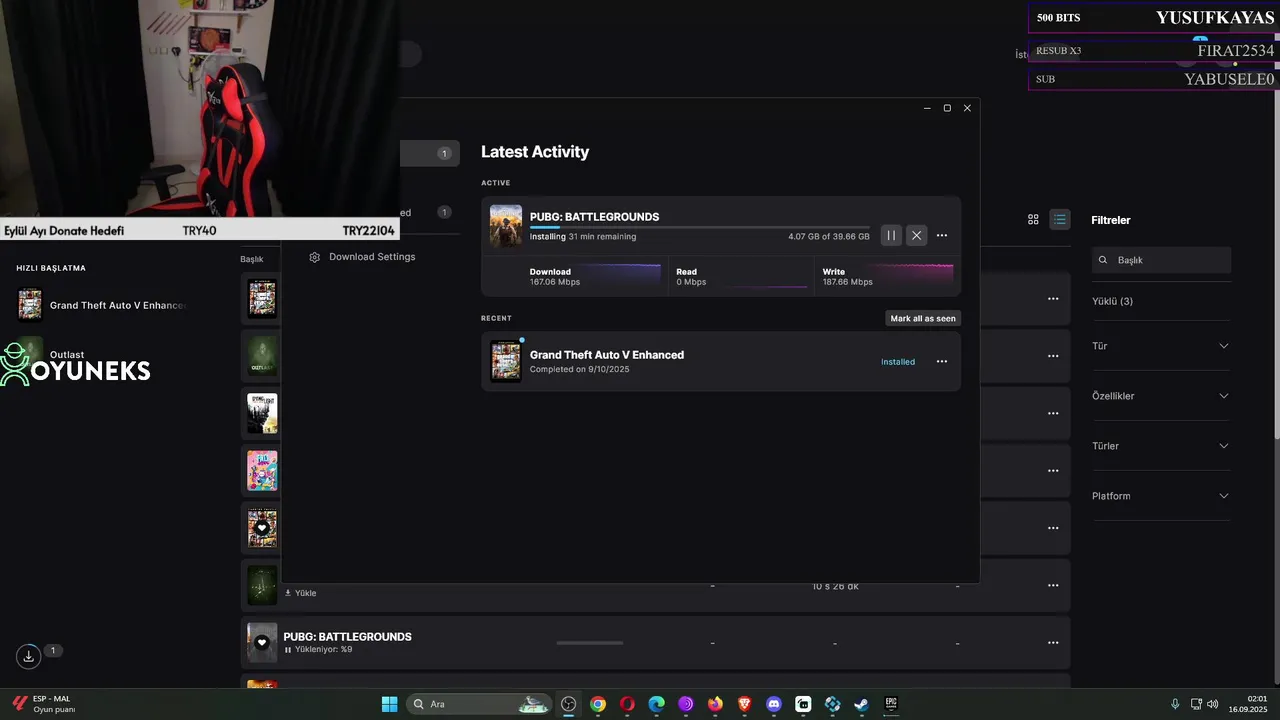Open the ESP - MAL score widget on taskbar

[44, 704]
